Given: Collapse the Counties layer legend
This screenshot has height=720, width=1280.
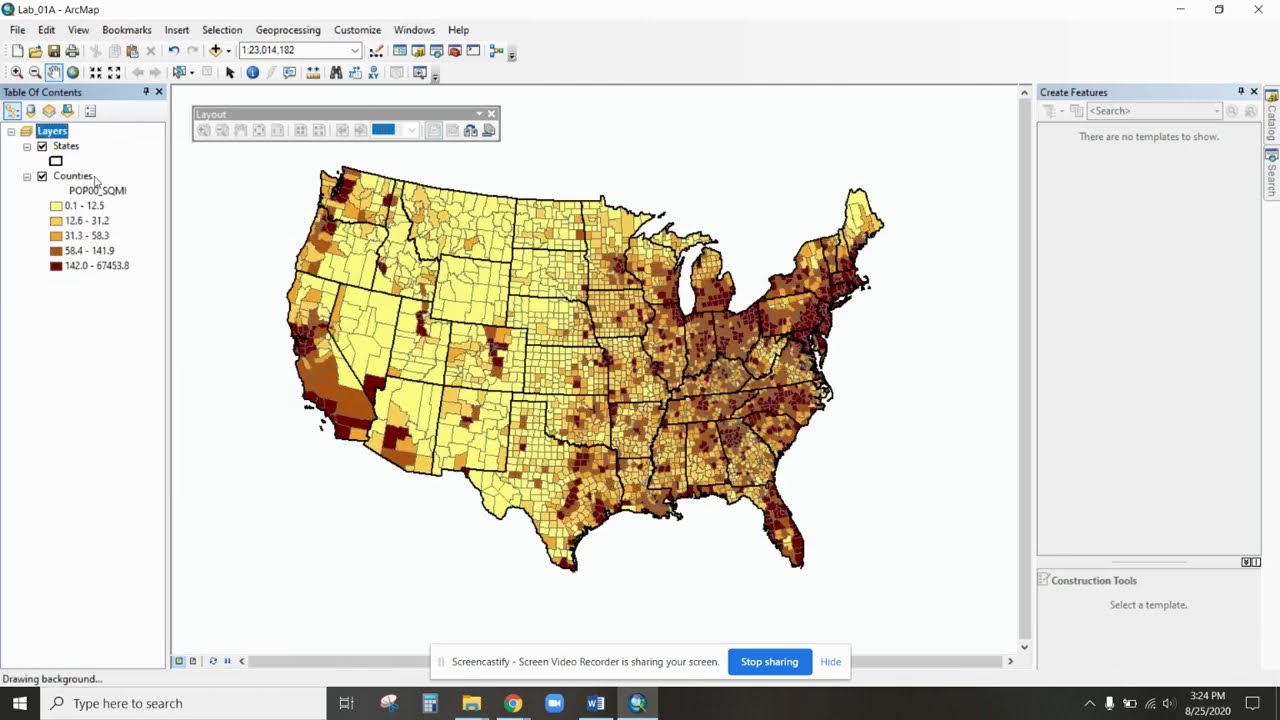Looking at the screenshot, I should pyautogui.click(x=27, y=177).
